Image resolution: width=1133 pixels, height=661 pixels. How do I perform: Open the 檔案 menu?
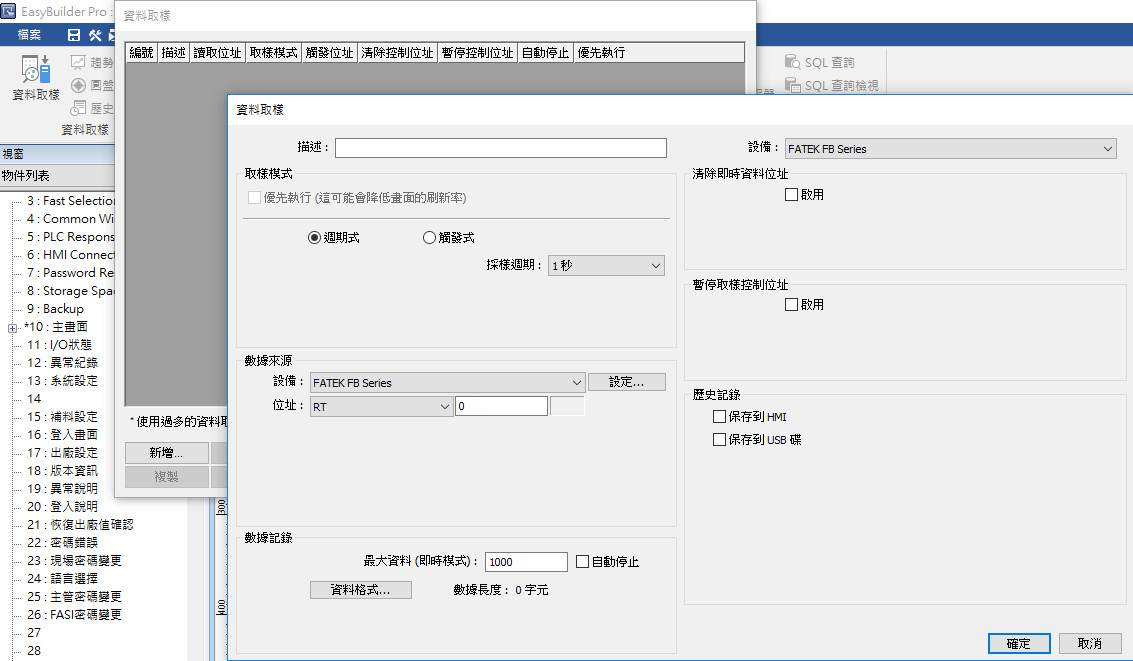pos(29,35)
